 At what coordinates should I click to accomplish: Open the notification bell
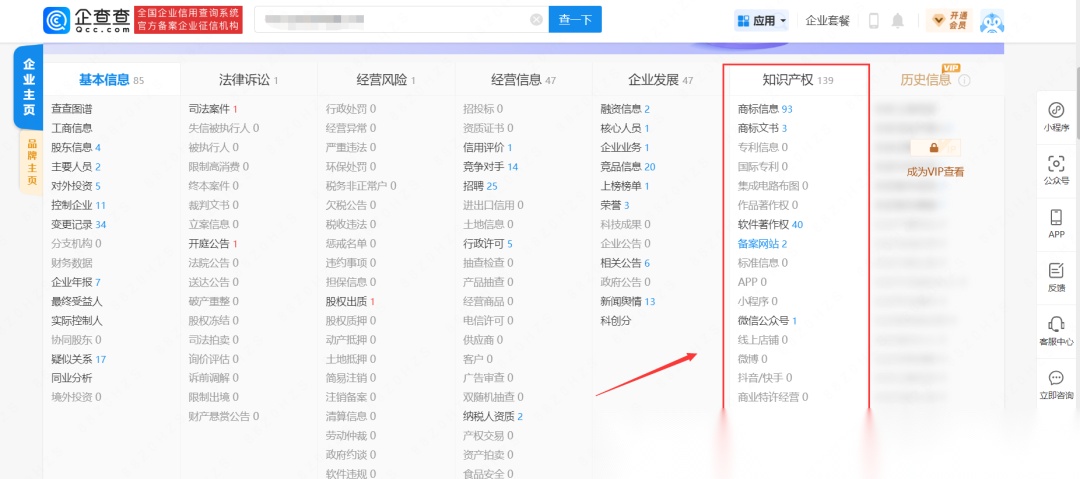click(x=897, y=21)
